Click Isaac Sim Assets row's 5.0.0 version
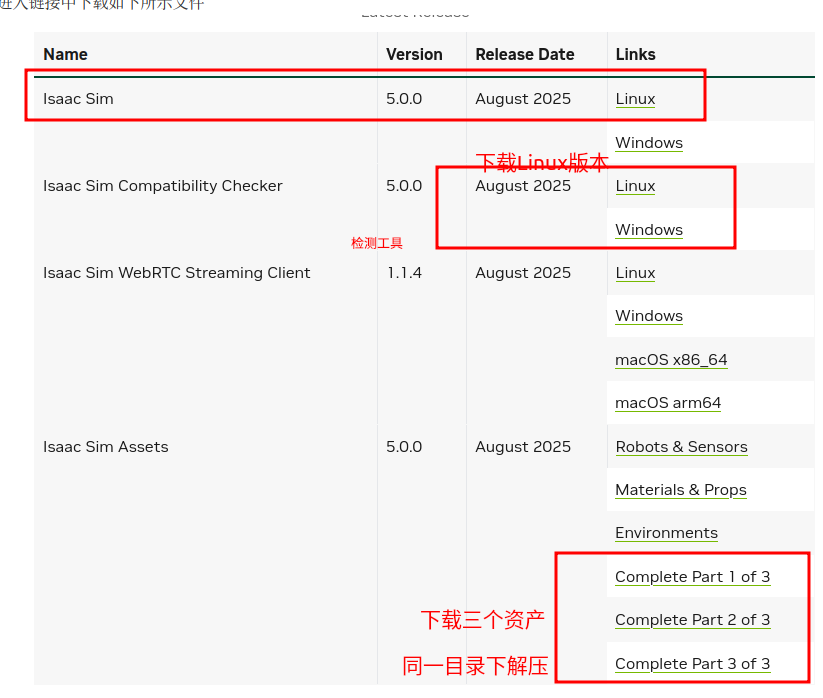The height and width of the screenshot is (698, 823). pyautogui.click(x=404, y=447)
